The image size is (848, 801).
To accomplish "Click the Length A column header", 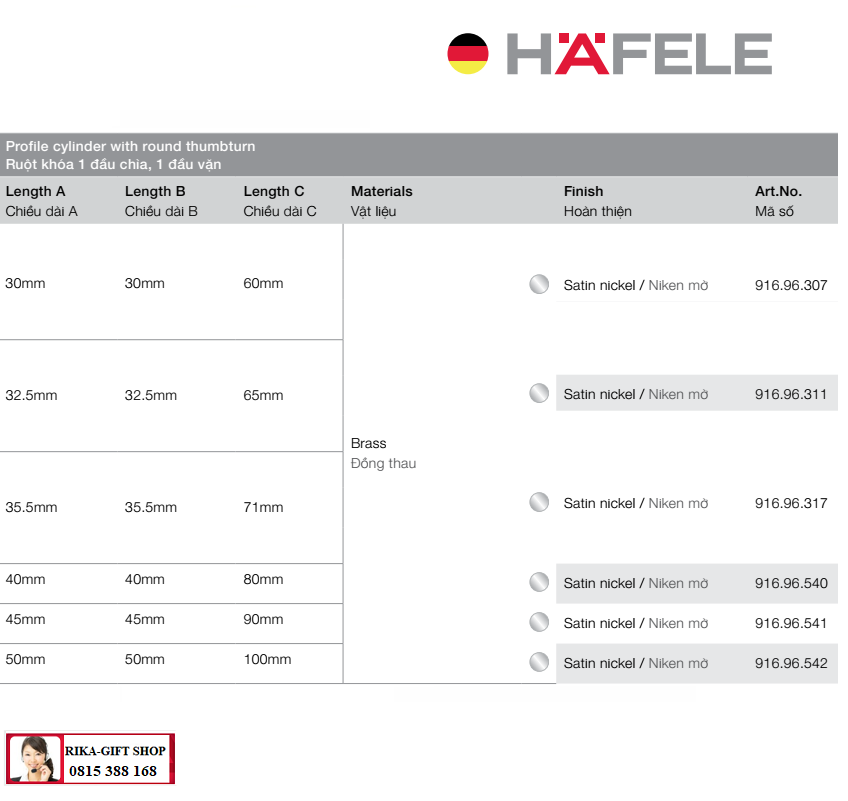I will click(42, 201).
